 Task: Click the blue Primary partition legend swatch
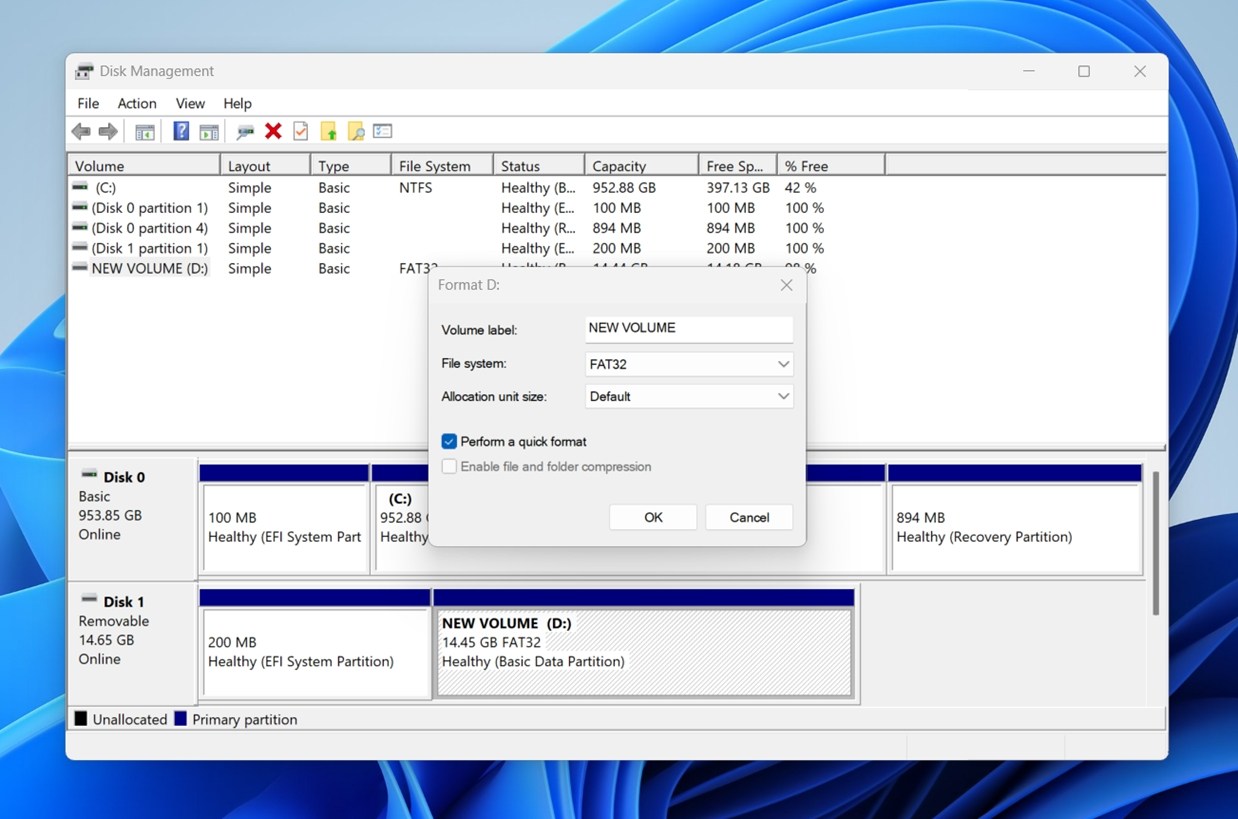coord(180,719)
